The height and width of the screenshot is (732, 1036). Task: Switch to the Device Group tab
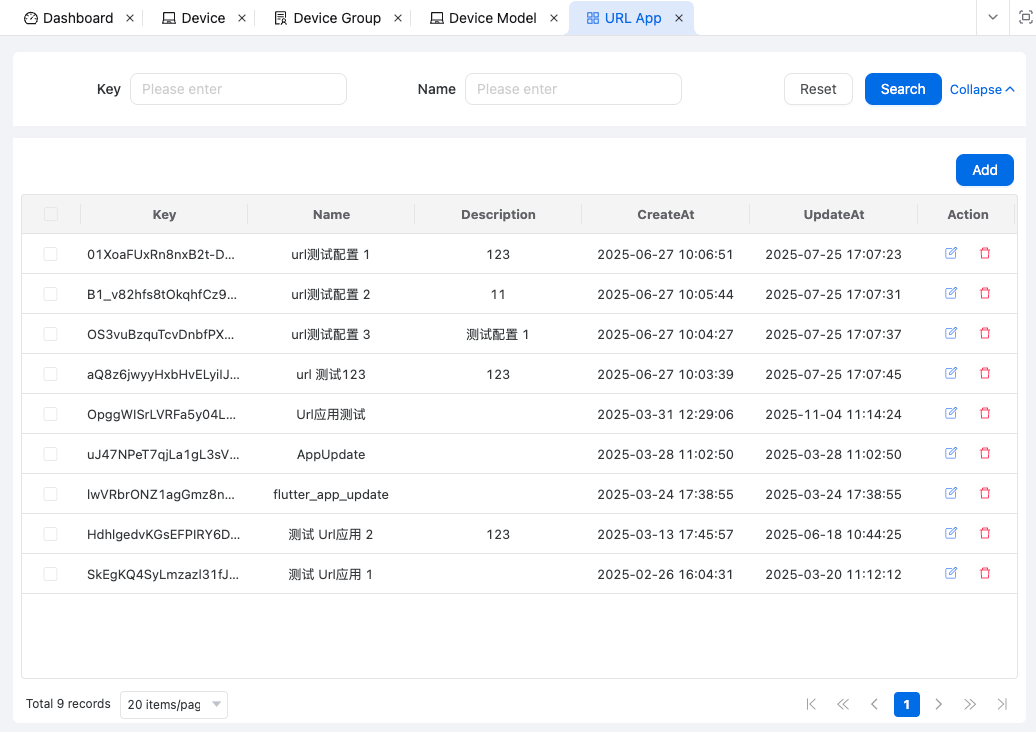(x=336, y=18)
